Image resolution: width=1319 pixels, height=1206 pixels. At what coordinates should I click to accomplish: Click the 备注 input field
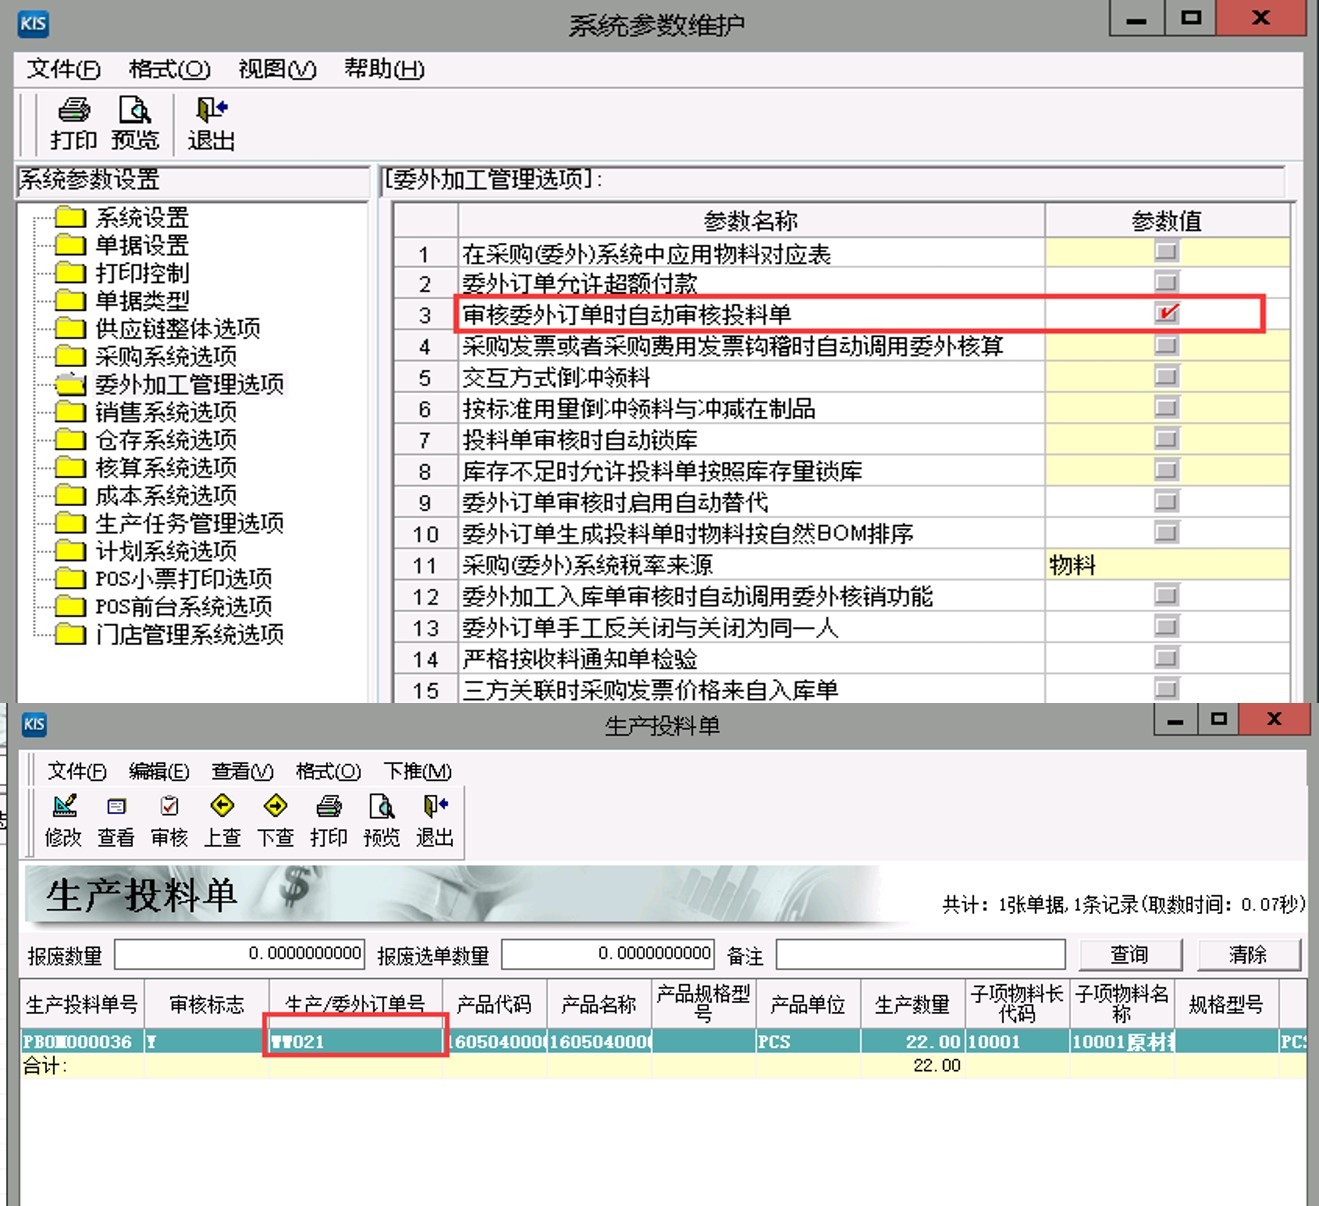pyautogui.click(x=921, y=954)
